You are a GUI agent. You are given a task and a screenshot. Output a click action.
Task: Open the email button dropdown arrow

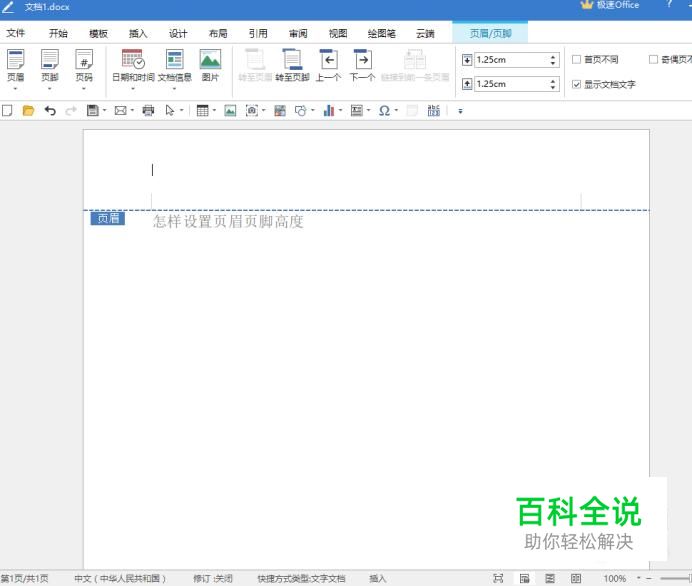click(x=132, y=110)
